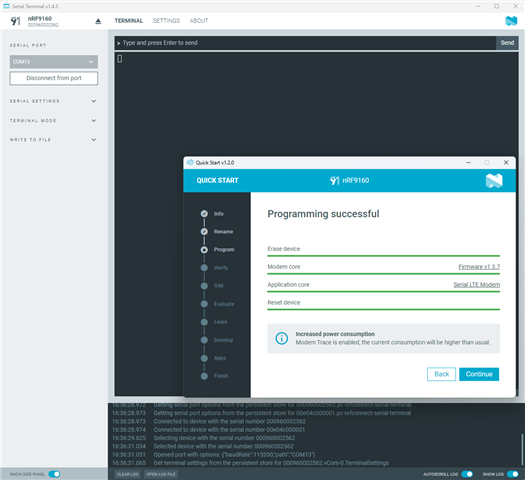Click the Nordic logo in Serial Terminal header
The height and width of the screenshot is (480, 525).
click(511, 21)
